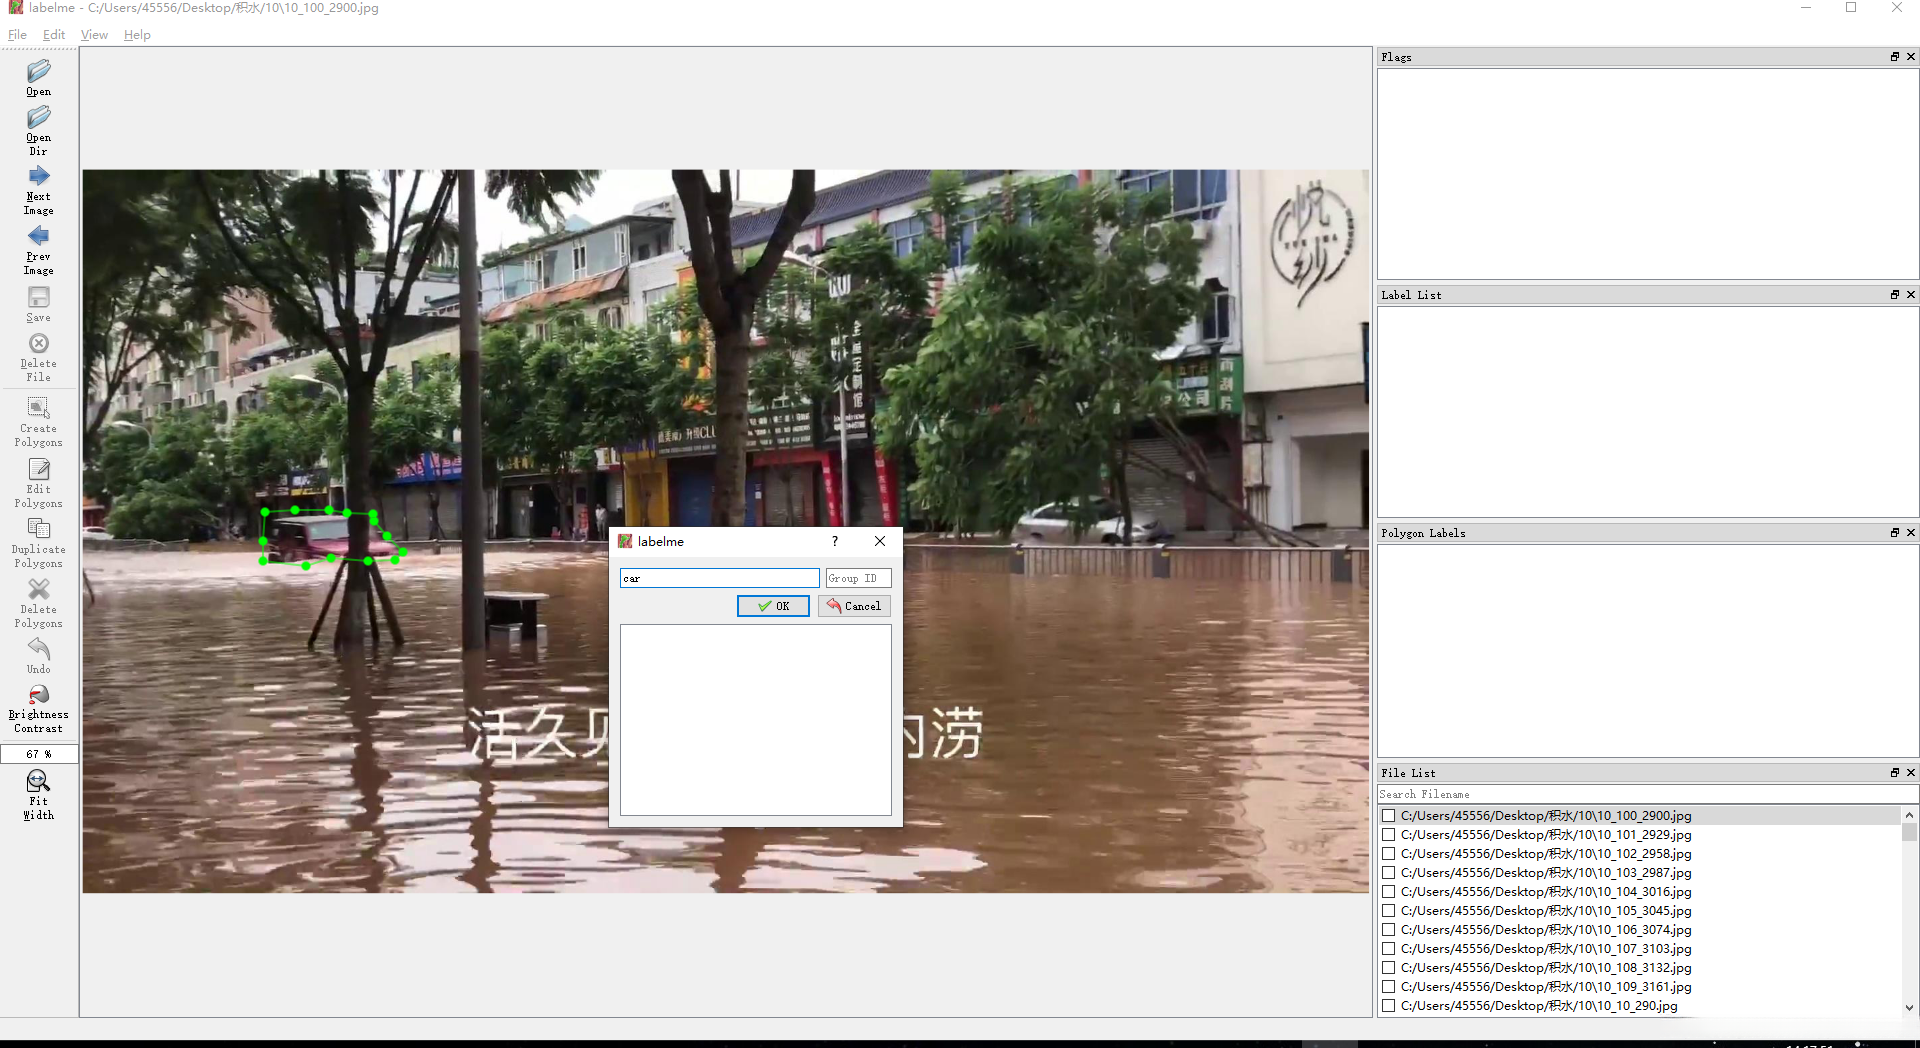The height and width of the screenshot is (1048, 1920).
Task: Go to Prev Image
Action: click(x=38, y=250)
